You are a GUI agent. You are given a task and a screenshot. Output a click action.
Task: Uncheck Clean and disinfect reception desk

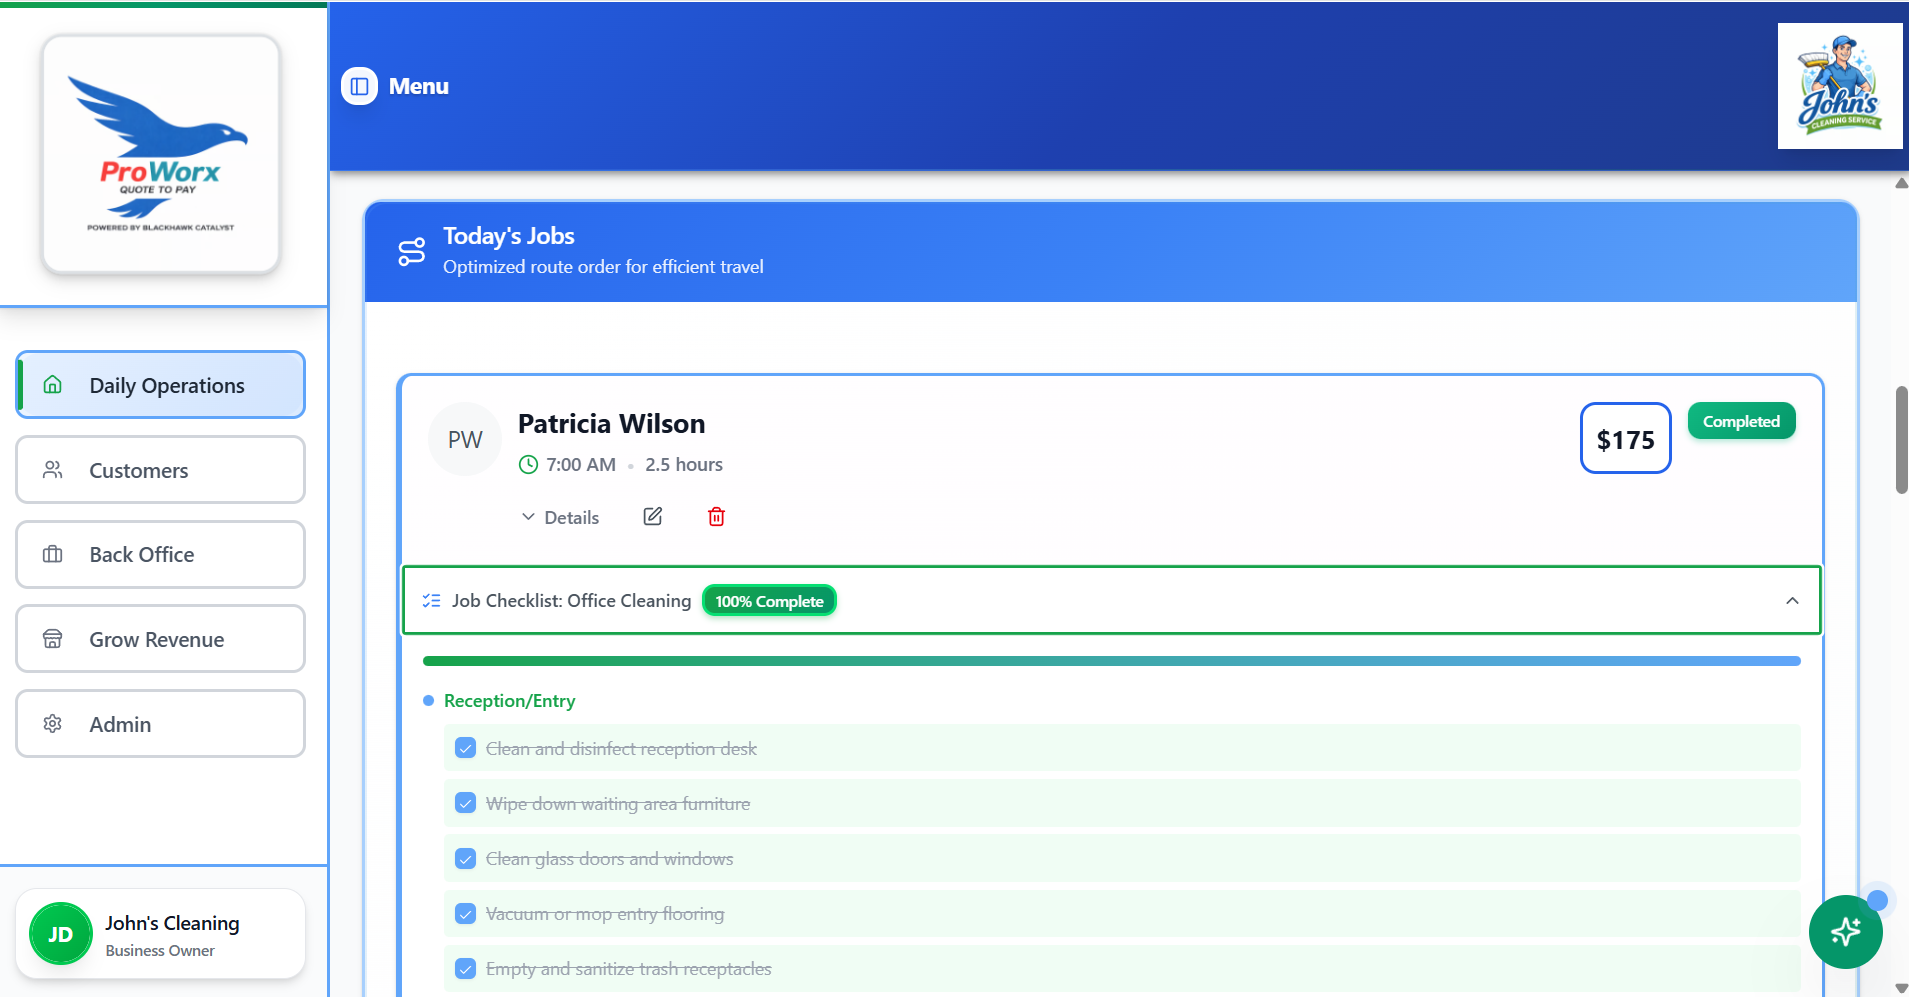pyautogui.click(x=465, y=747)
